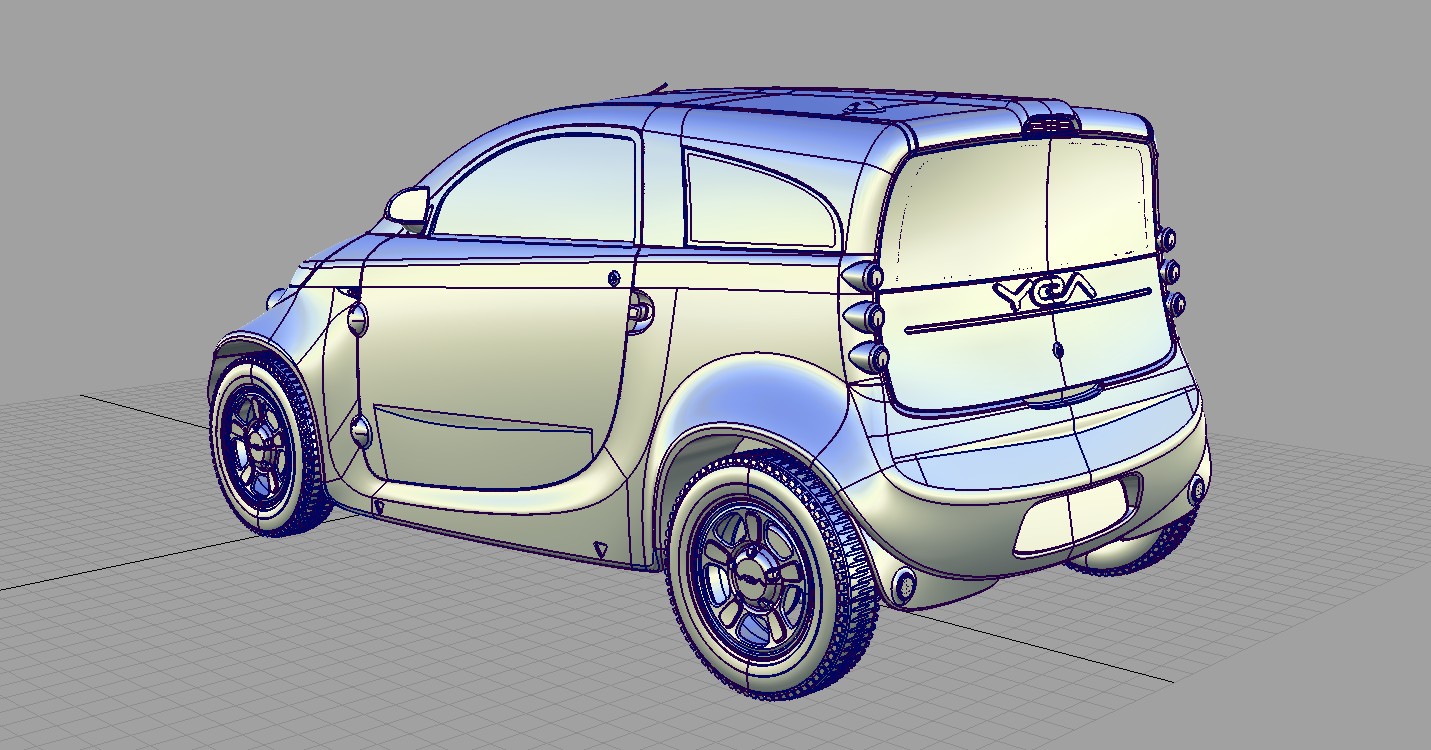Click the left rear bumper round reflector
Screen dimensions: 1431x750
(x=904, y=583)
